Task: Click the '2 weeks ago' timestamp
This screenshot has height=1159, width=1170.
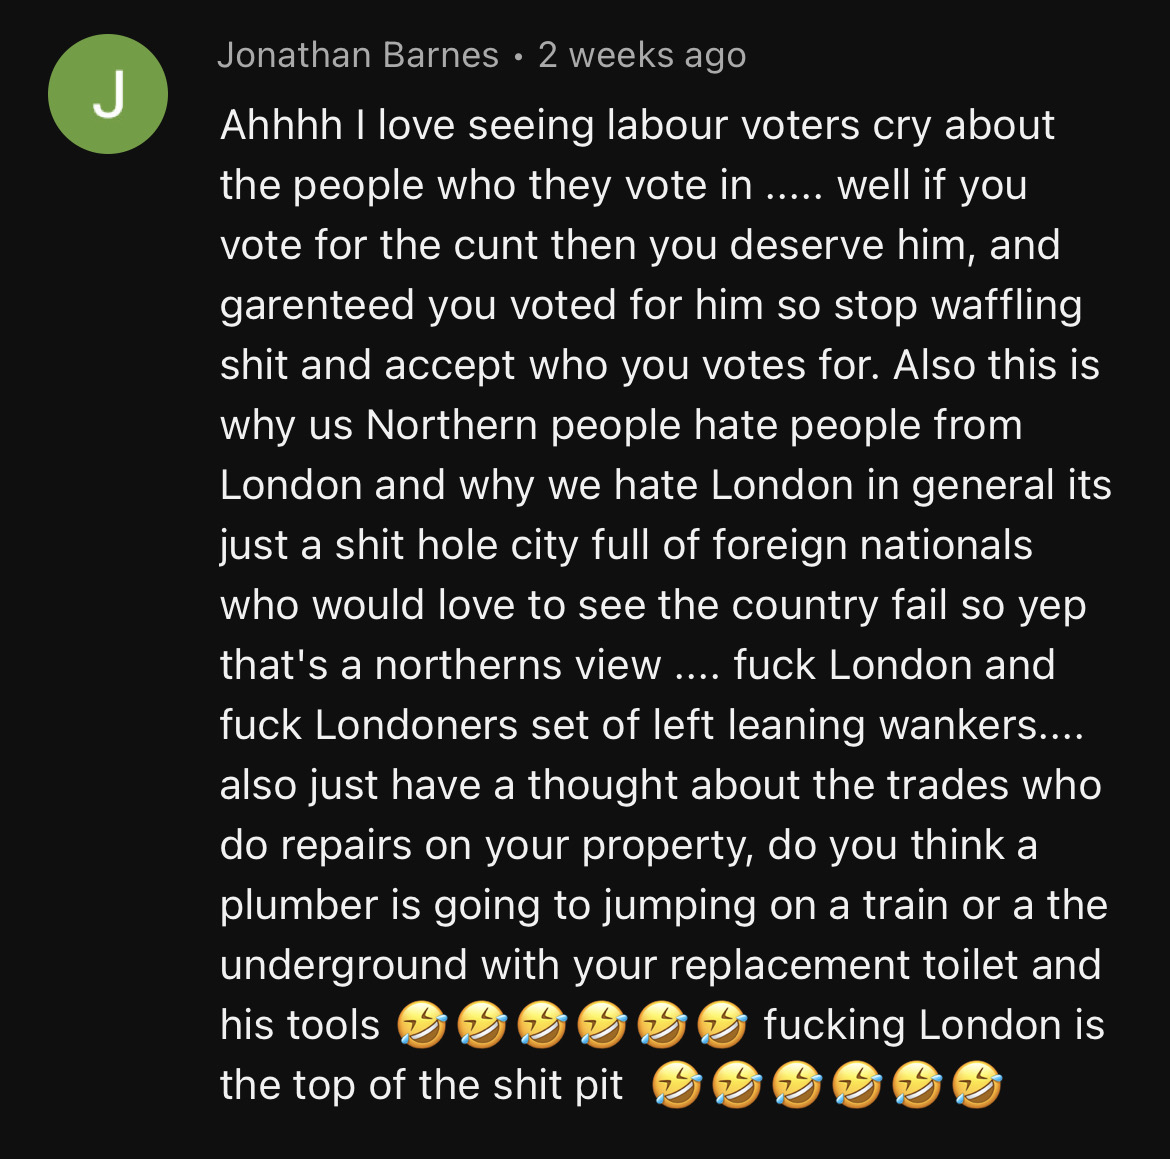Action: click(642, 56)
